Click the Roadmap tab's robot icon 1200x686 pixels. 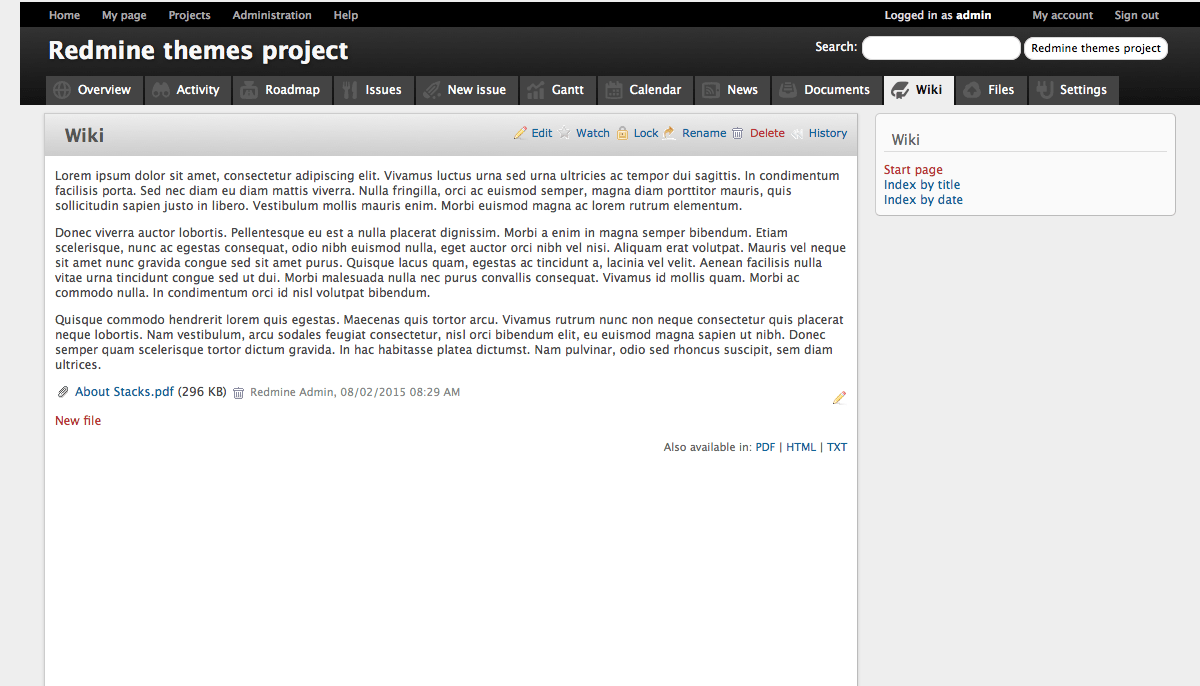tap(249, 90)
